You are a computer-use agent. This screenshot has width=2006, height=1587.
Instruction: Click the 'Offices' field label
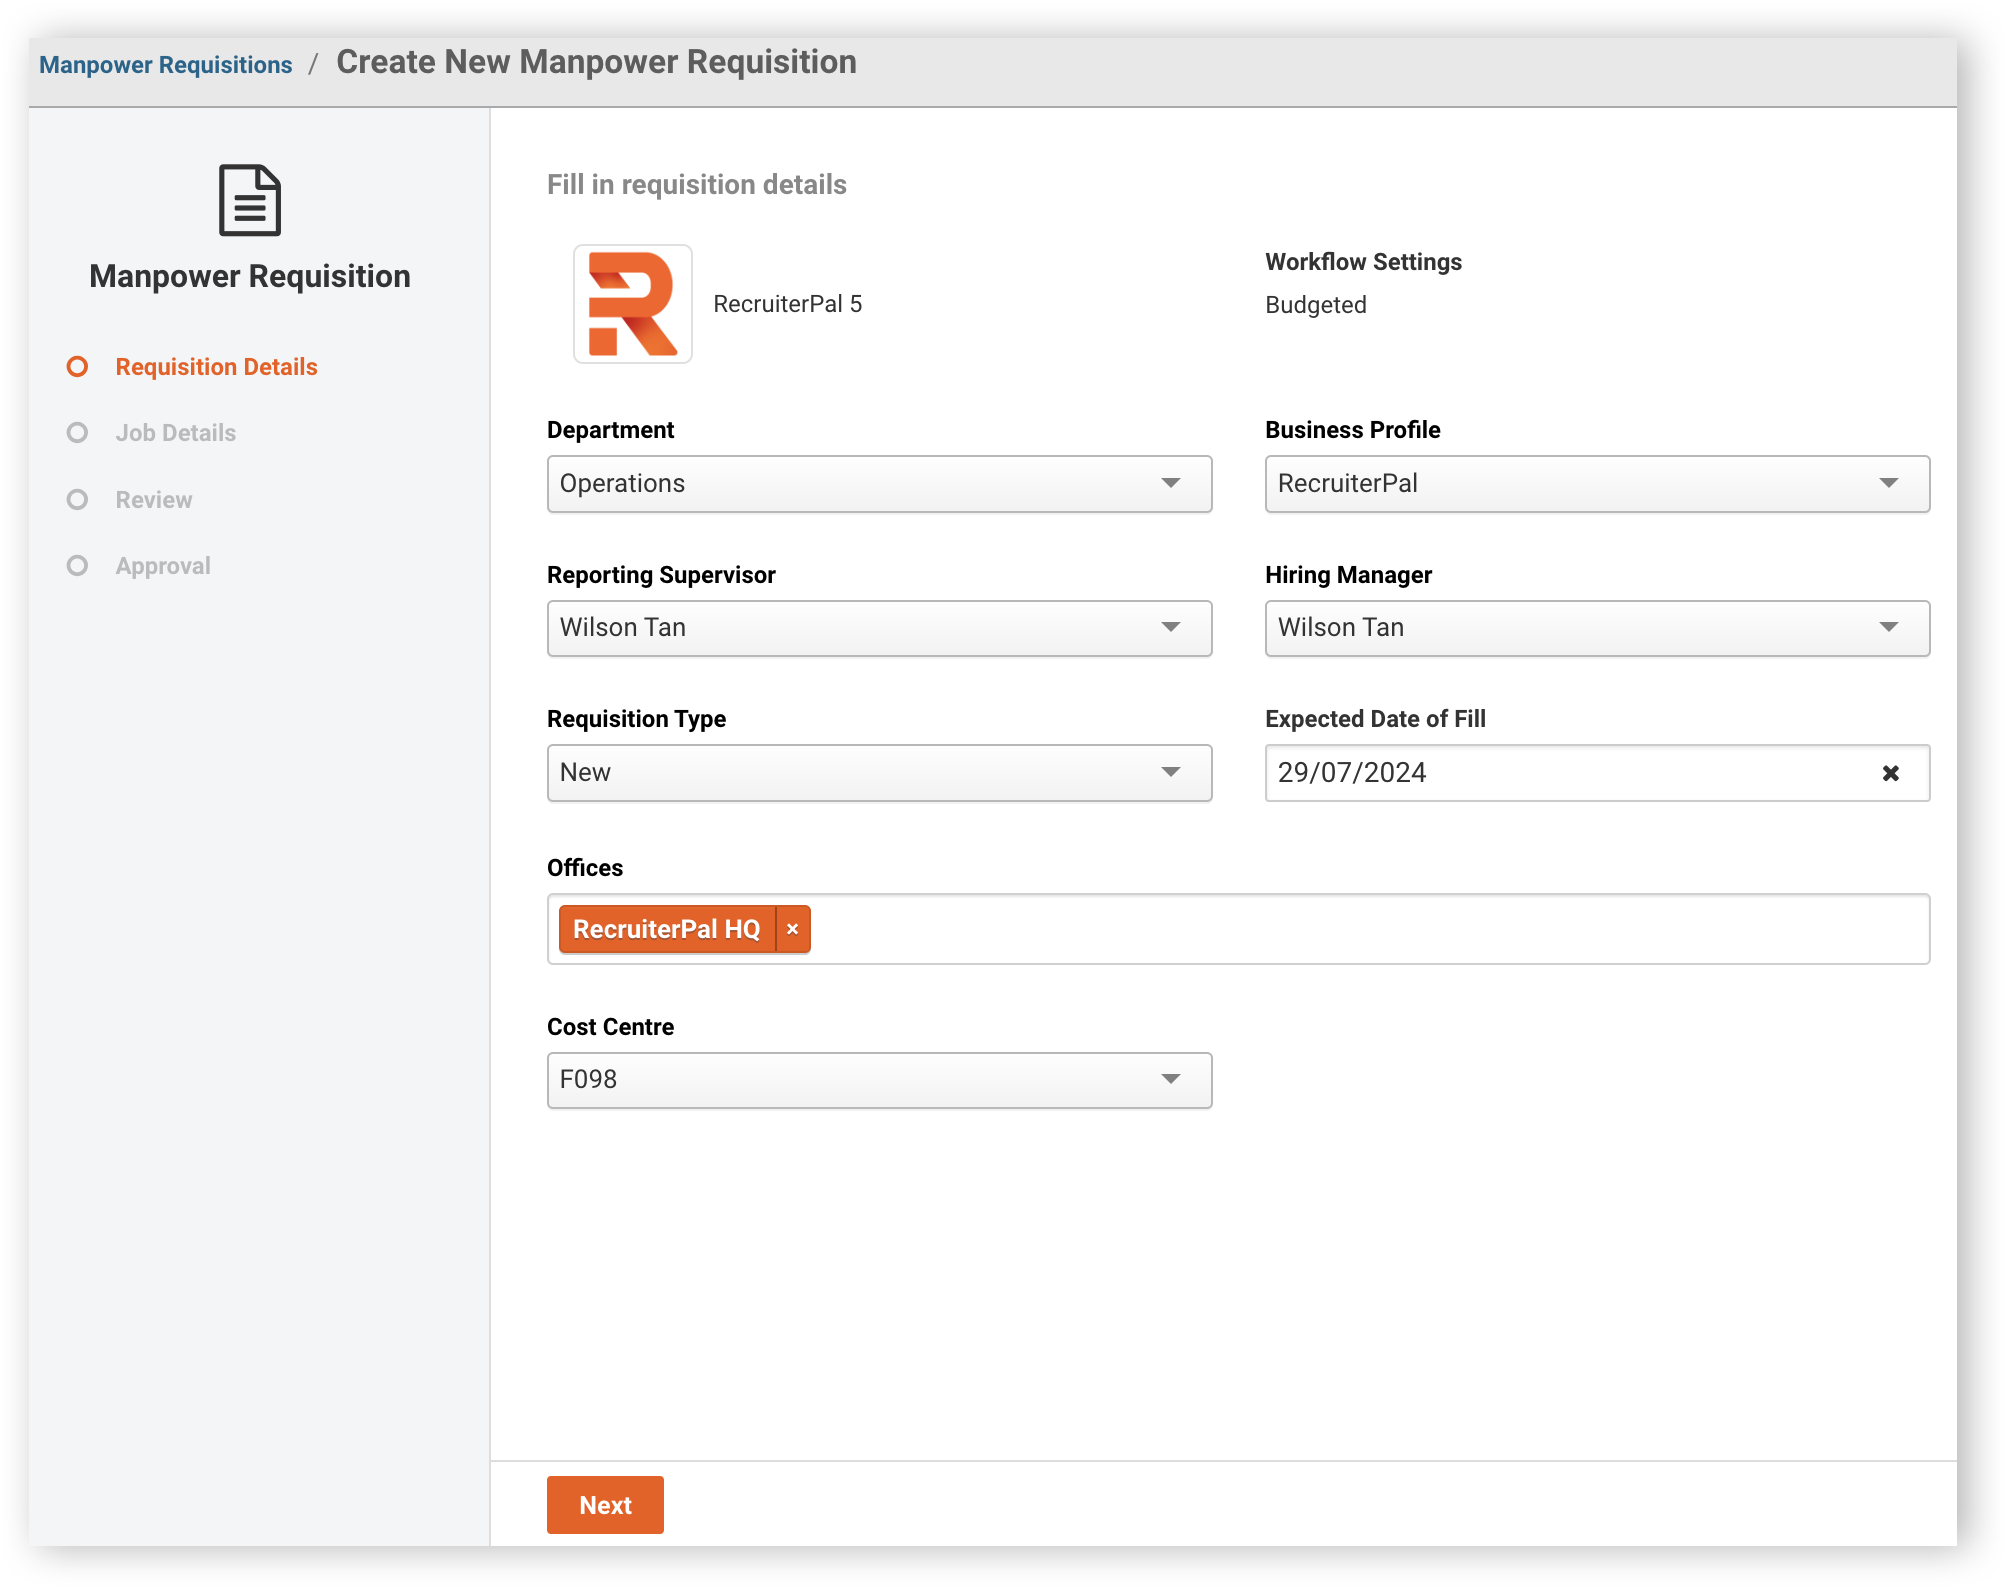click(585, 868)
